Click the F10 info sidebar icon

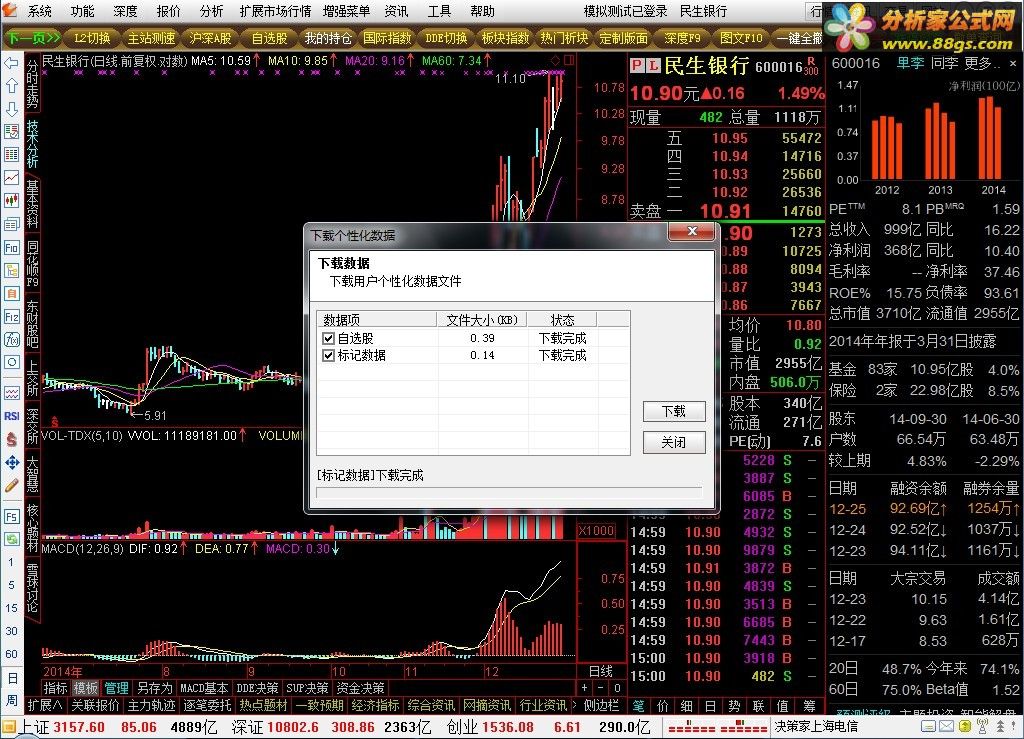[x=11, y=247]
